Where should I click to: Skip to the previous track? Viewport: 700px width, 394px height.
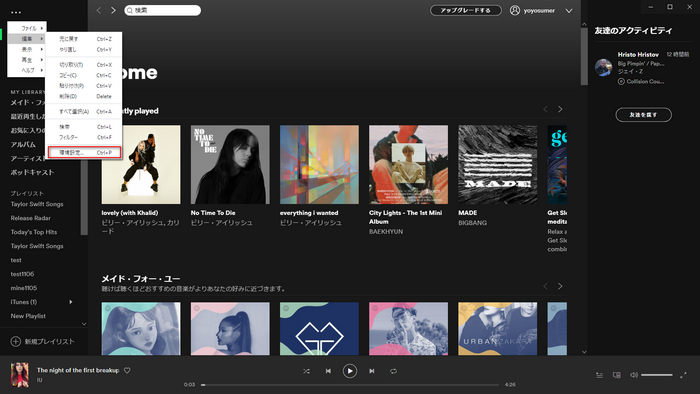(x=328, y=371)
